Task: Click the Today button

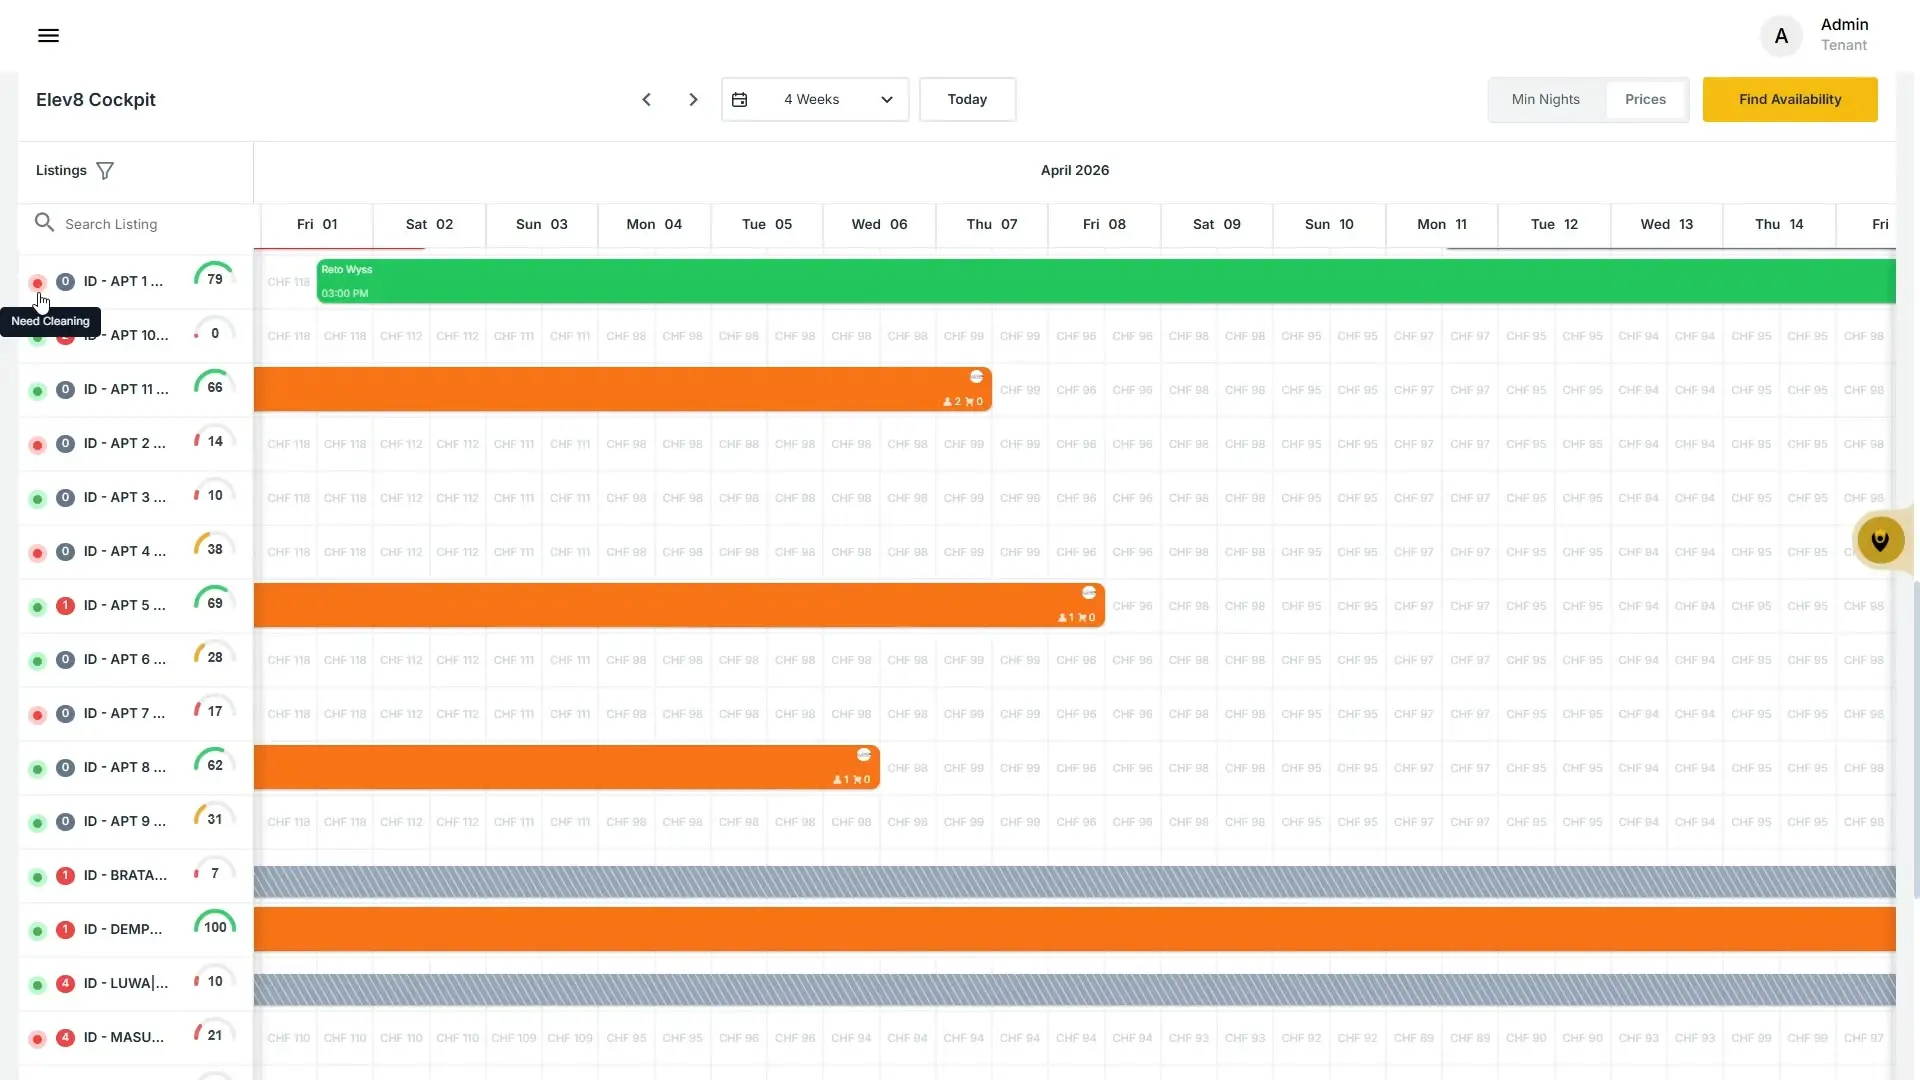Action: point(967,100)
